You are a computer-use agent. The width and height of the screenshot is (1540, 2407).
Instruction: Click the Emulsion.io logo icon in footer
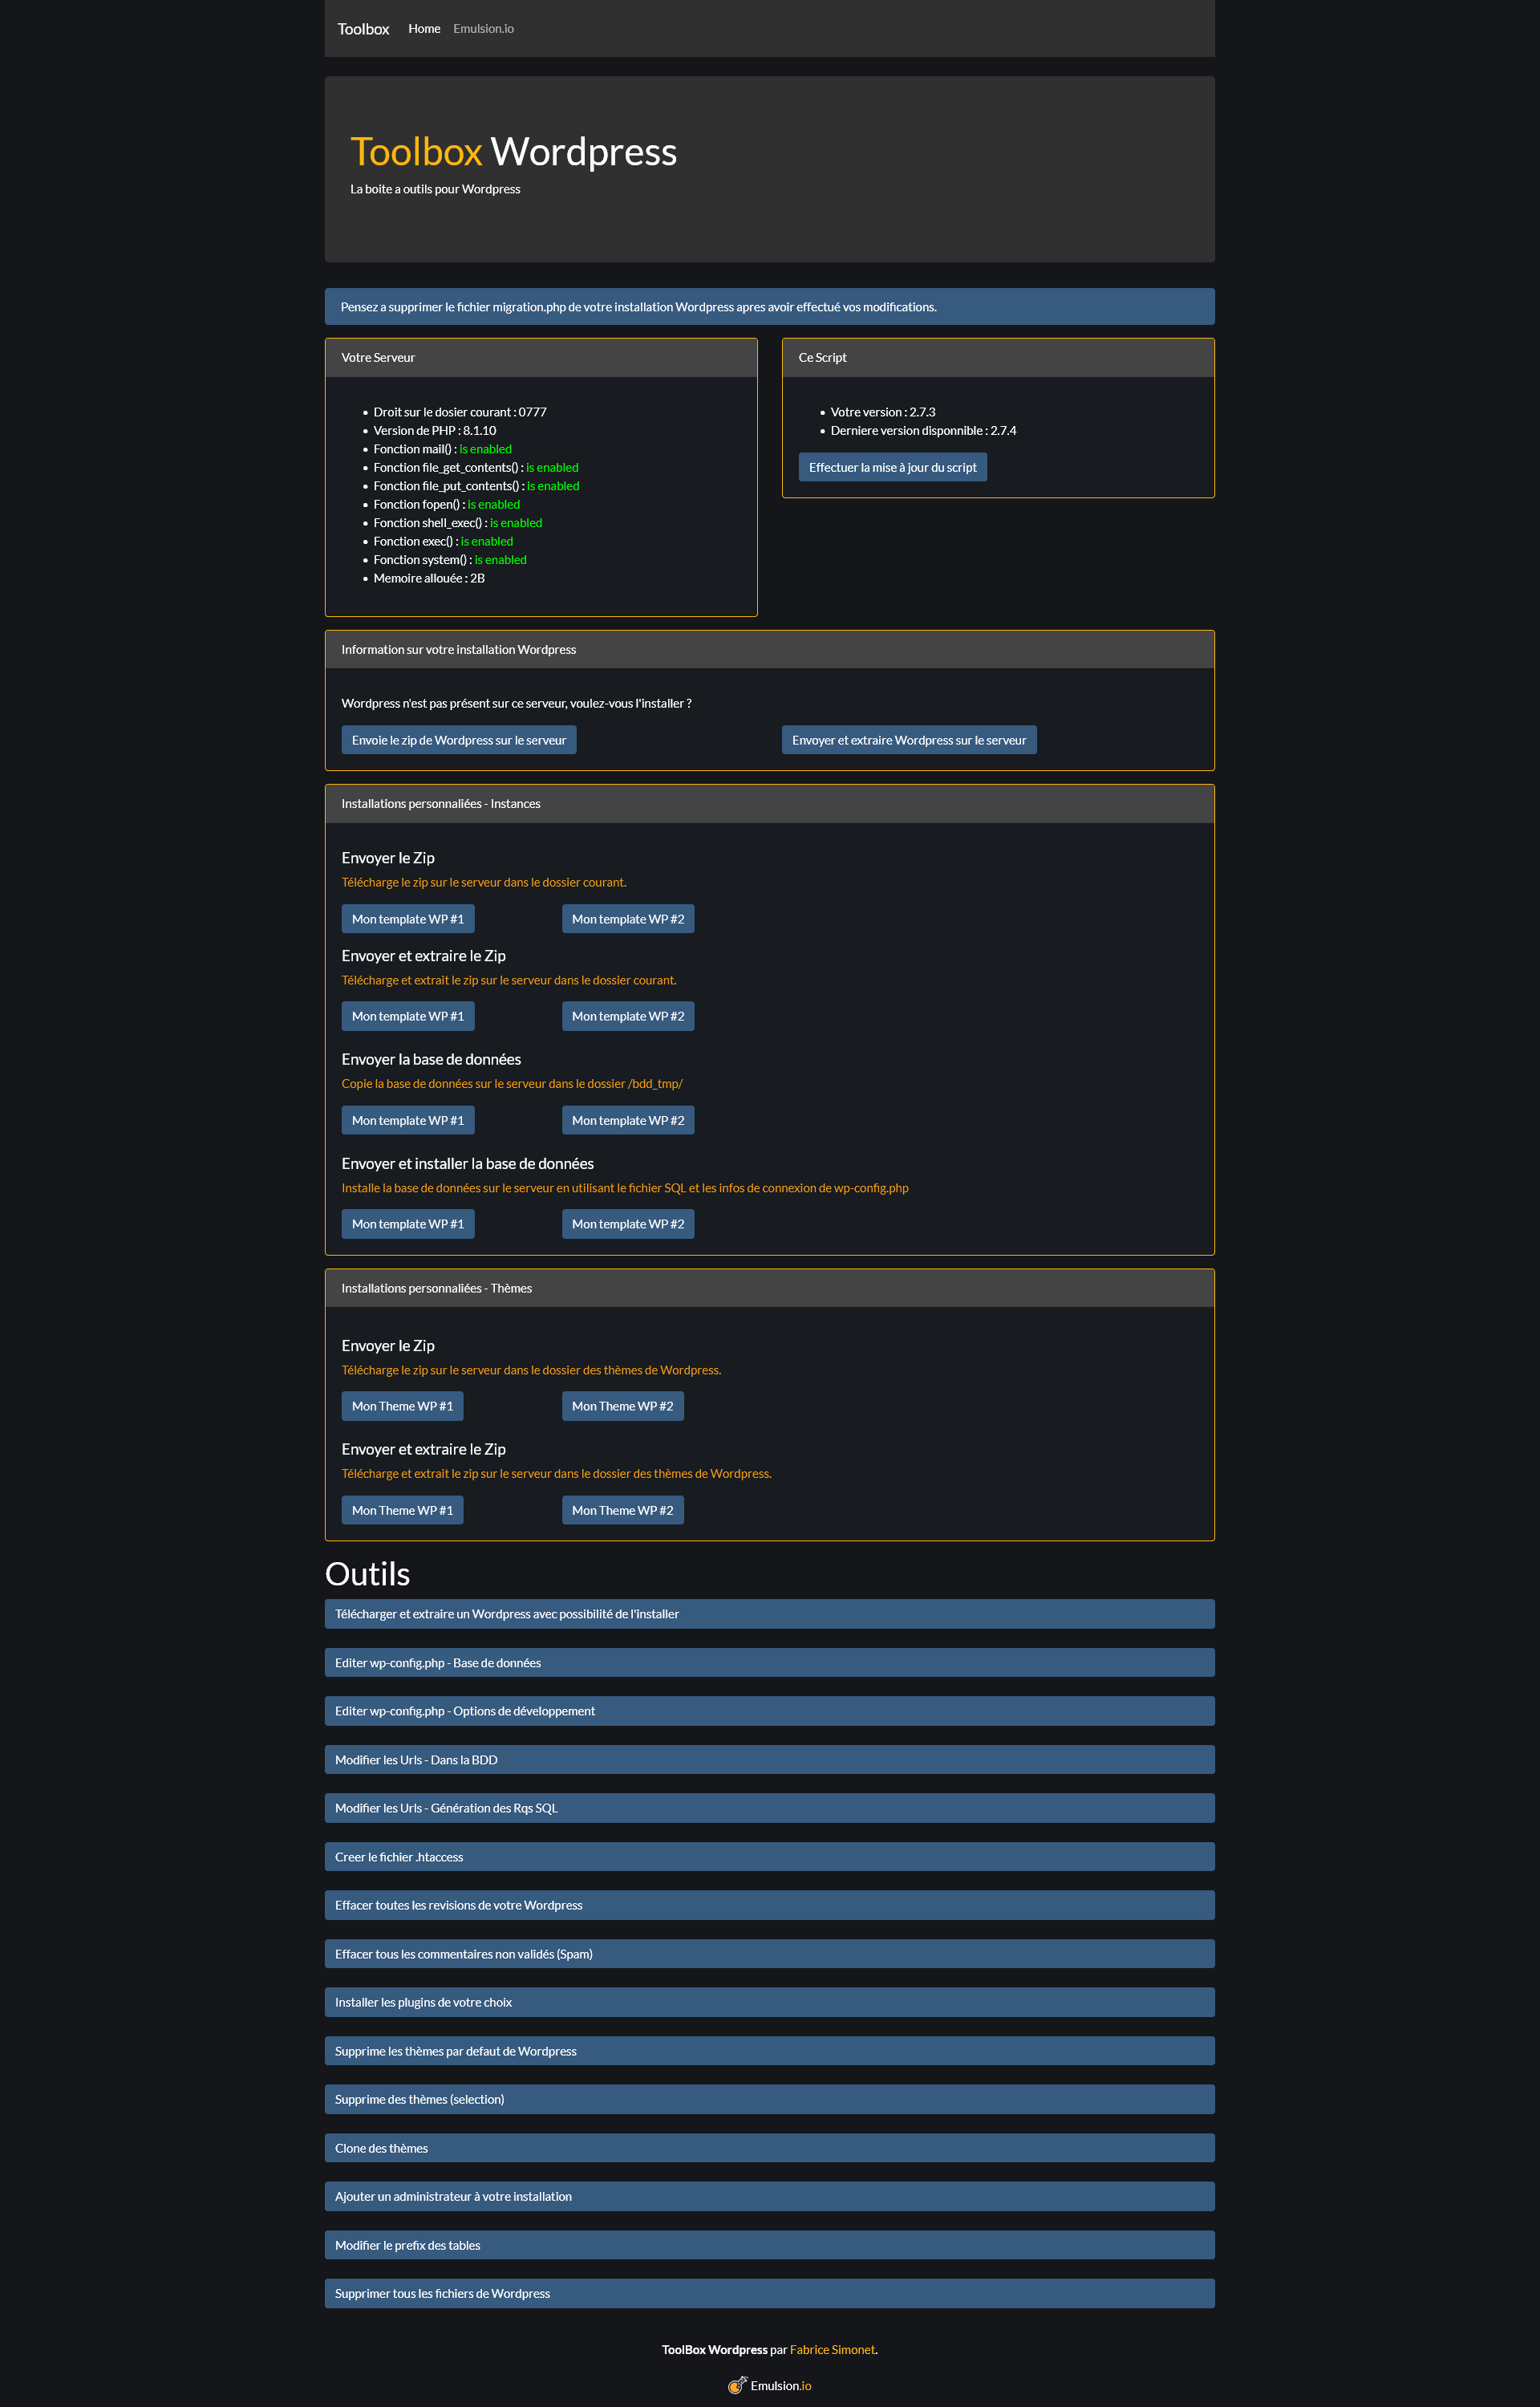point(737,2385)
